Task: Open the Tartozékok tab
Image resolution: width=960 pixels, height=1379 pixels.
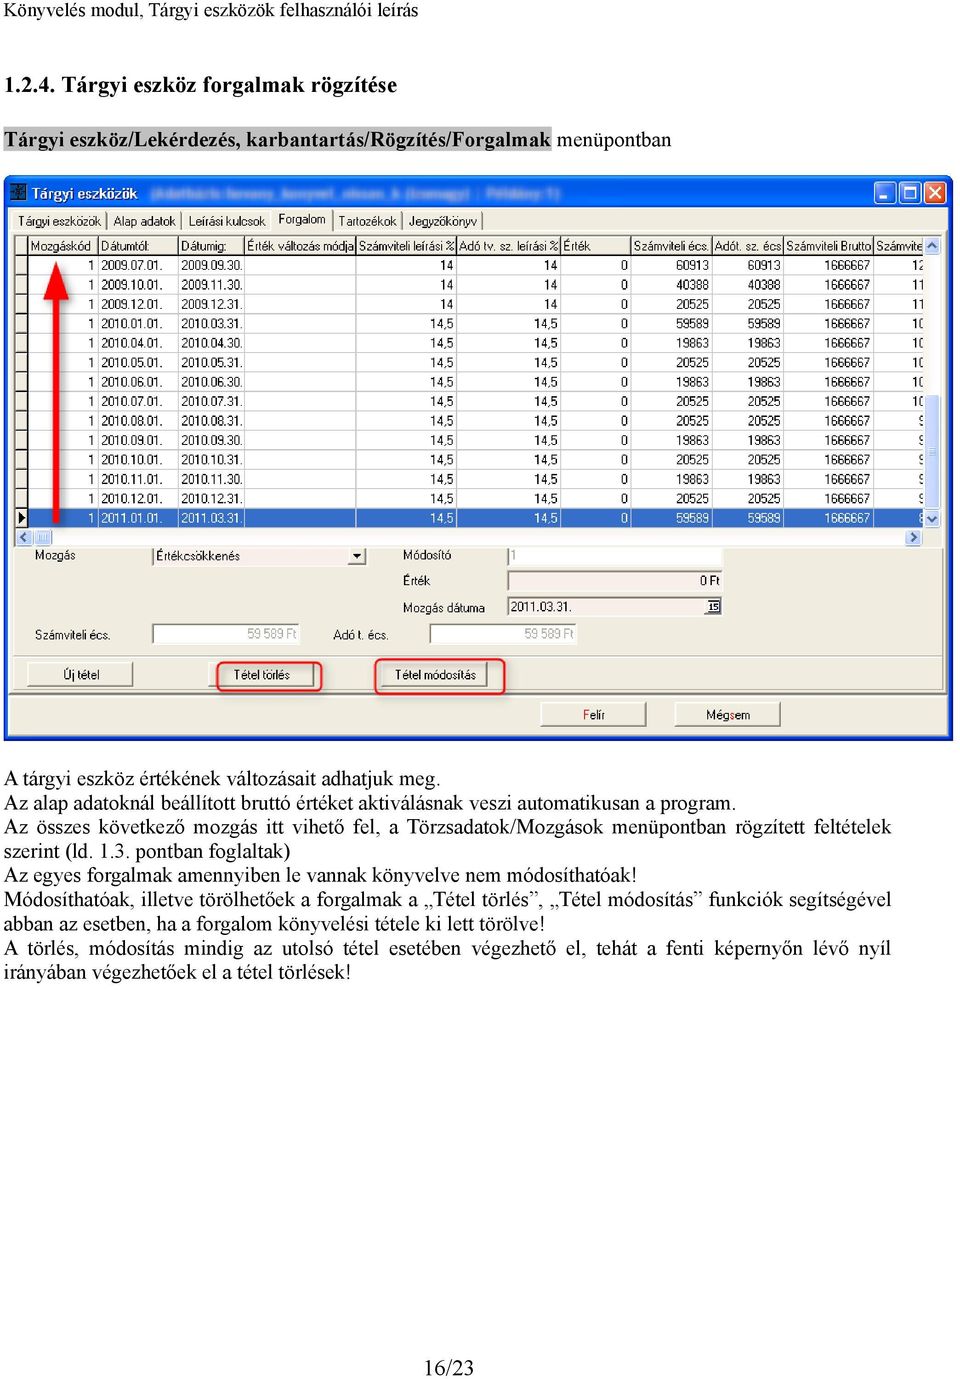Action: click(x=367, y=221)
